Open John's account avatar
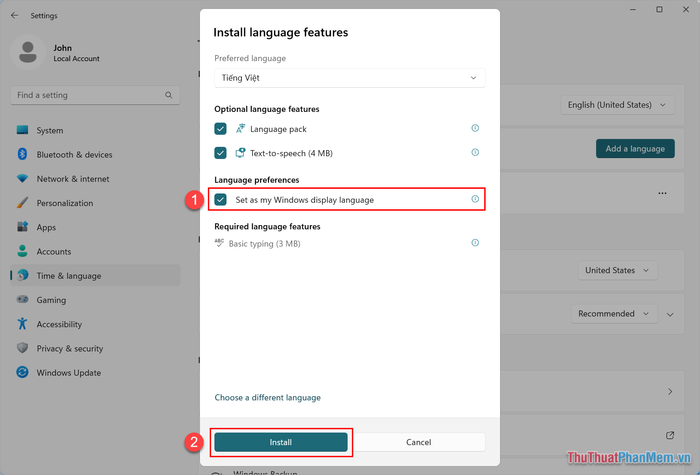The image size is (700, 475). point(28,52)
